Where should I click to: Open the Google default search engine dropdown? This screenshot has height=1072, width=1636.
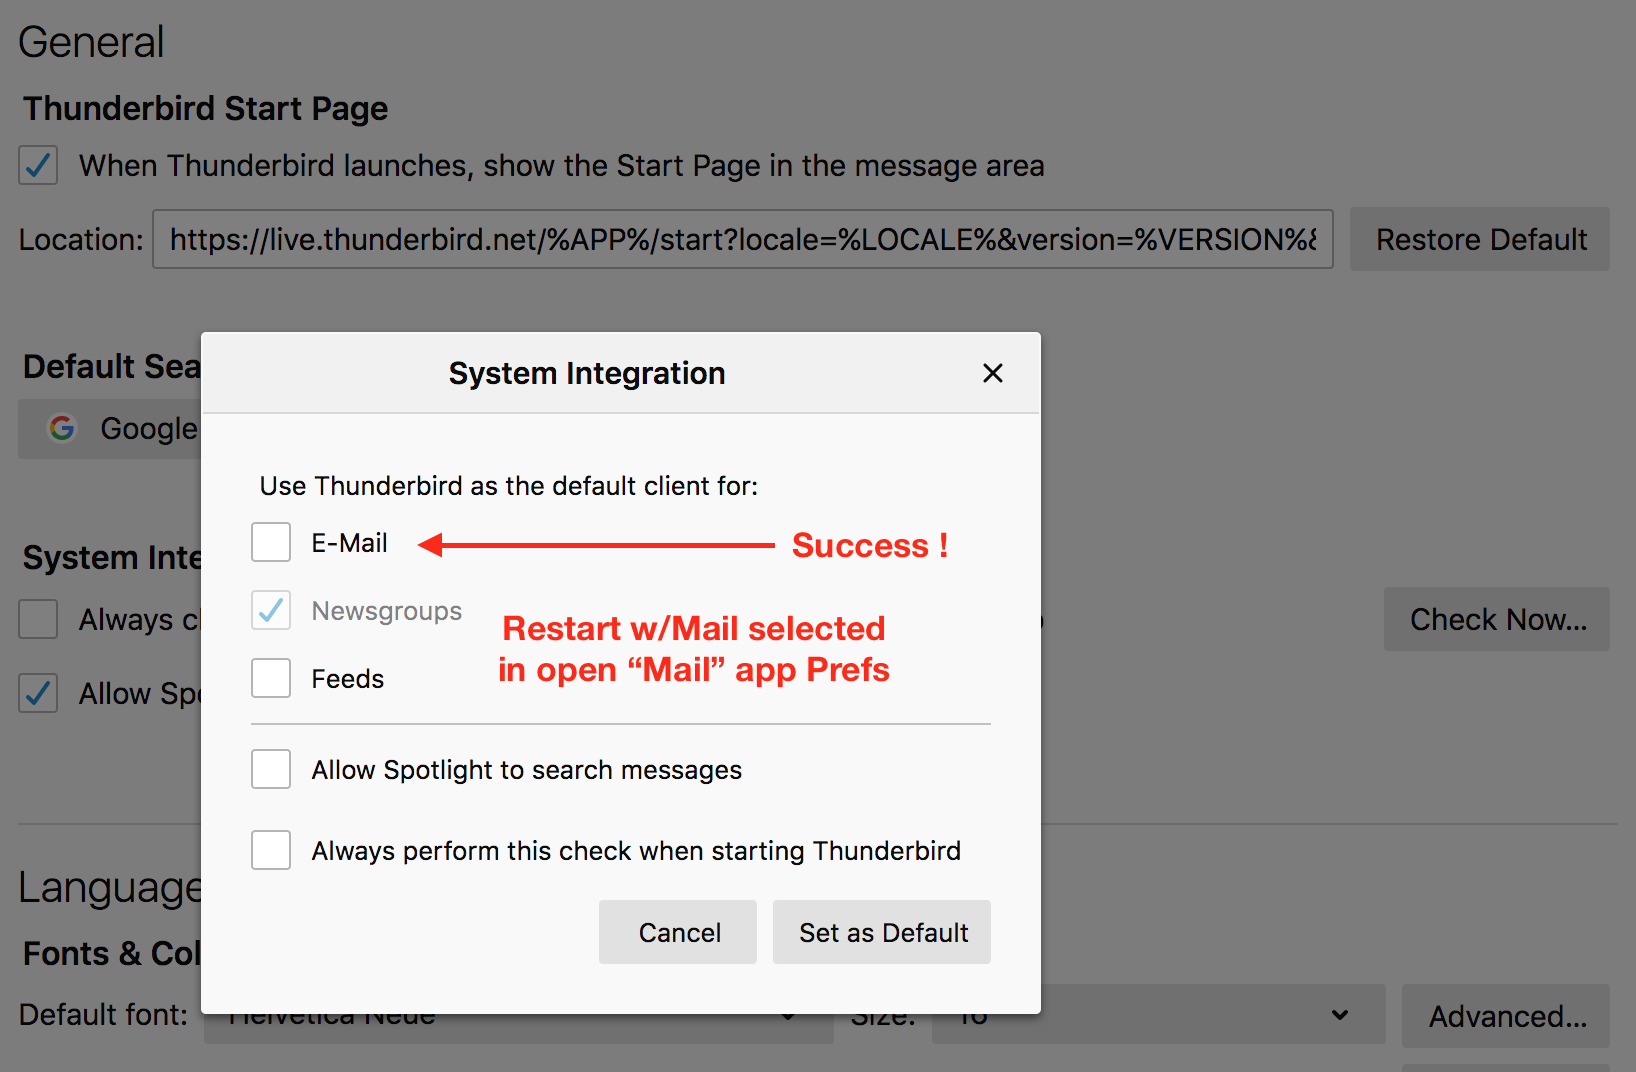(x=110, y=428)
